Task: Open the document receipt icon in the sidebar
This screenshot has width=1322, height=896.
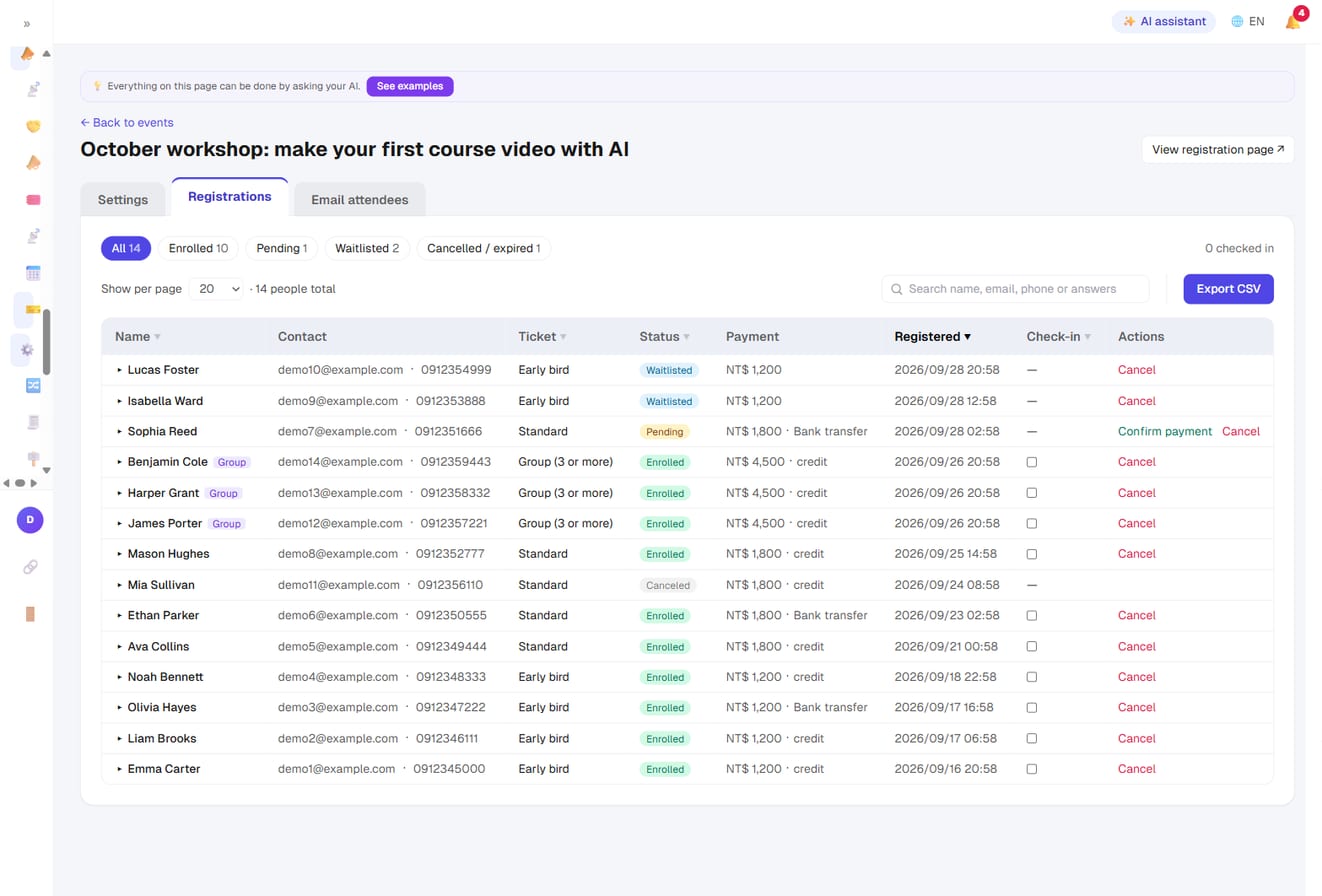Action: (33, 422)
